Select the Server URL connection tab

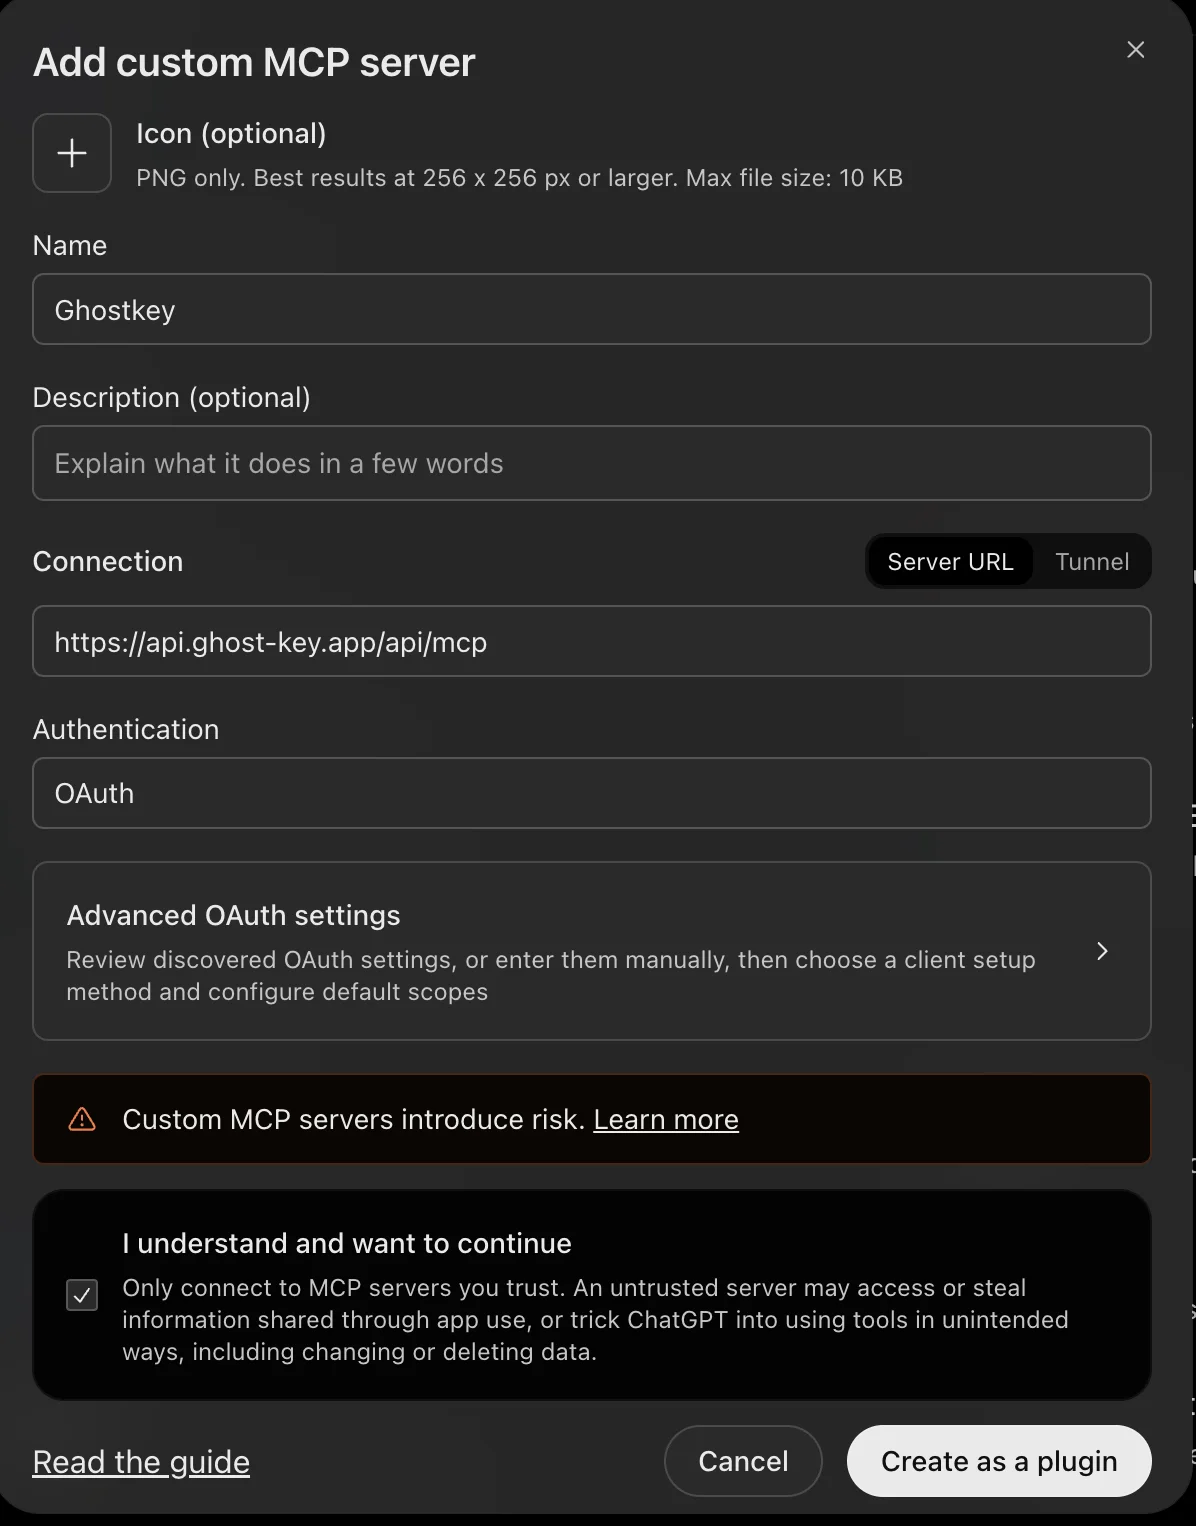coord(950,562)
